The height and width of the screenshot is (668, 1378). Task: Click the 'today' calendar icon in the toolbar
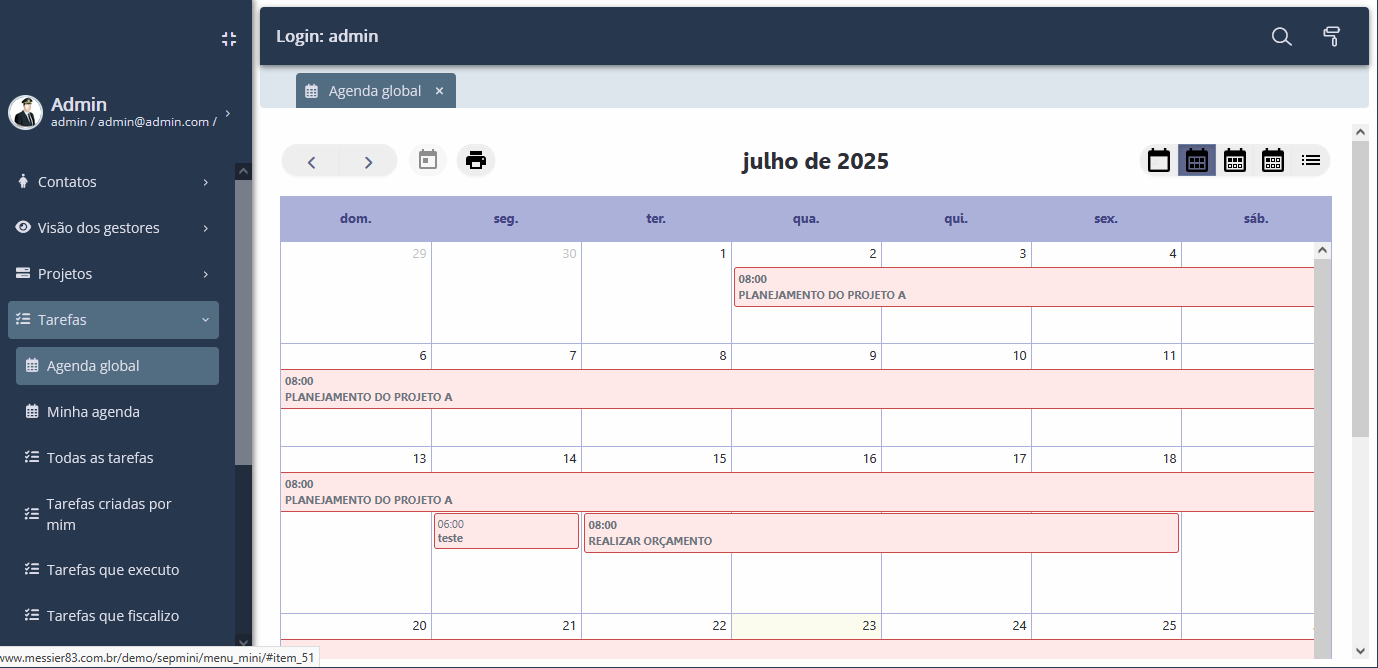(x=427, y=160)
